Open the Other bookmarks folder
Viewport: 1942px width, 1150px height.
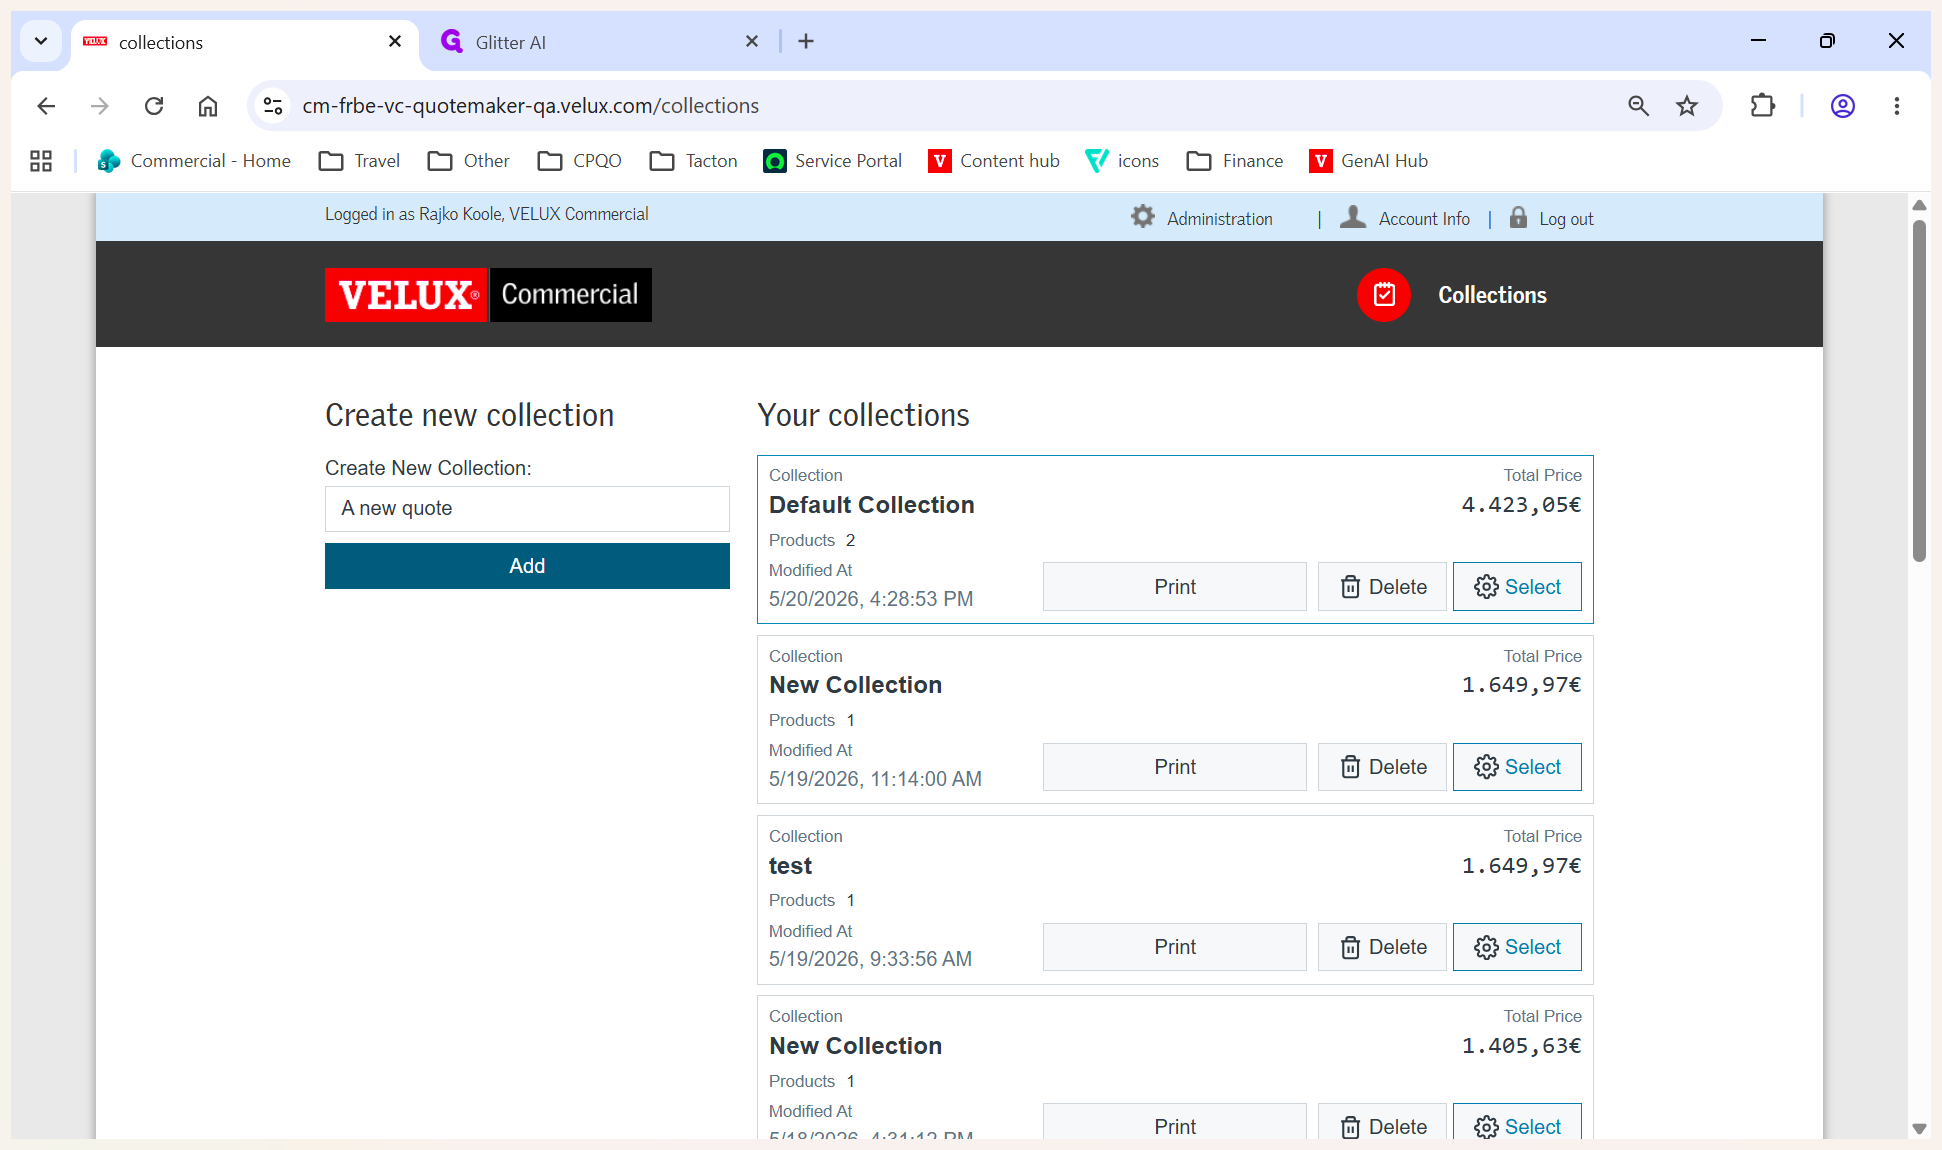coord(468,161)
